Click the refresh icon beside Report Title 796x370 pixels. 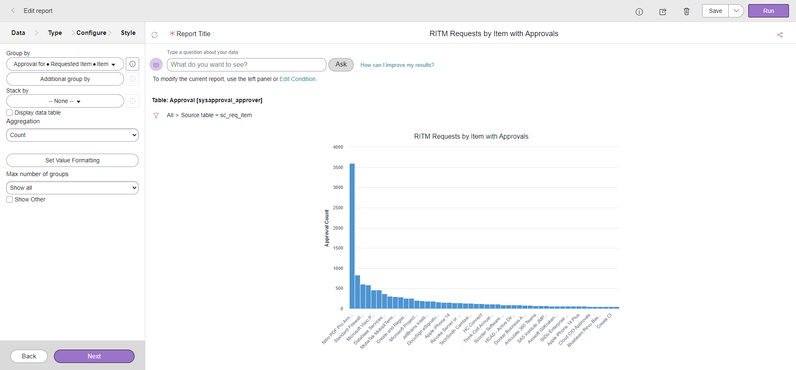(155, 35)
